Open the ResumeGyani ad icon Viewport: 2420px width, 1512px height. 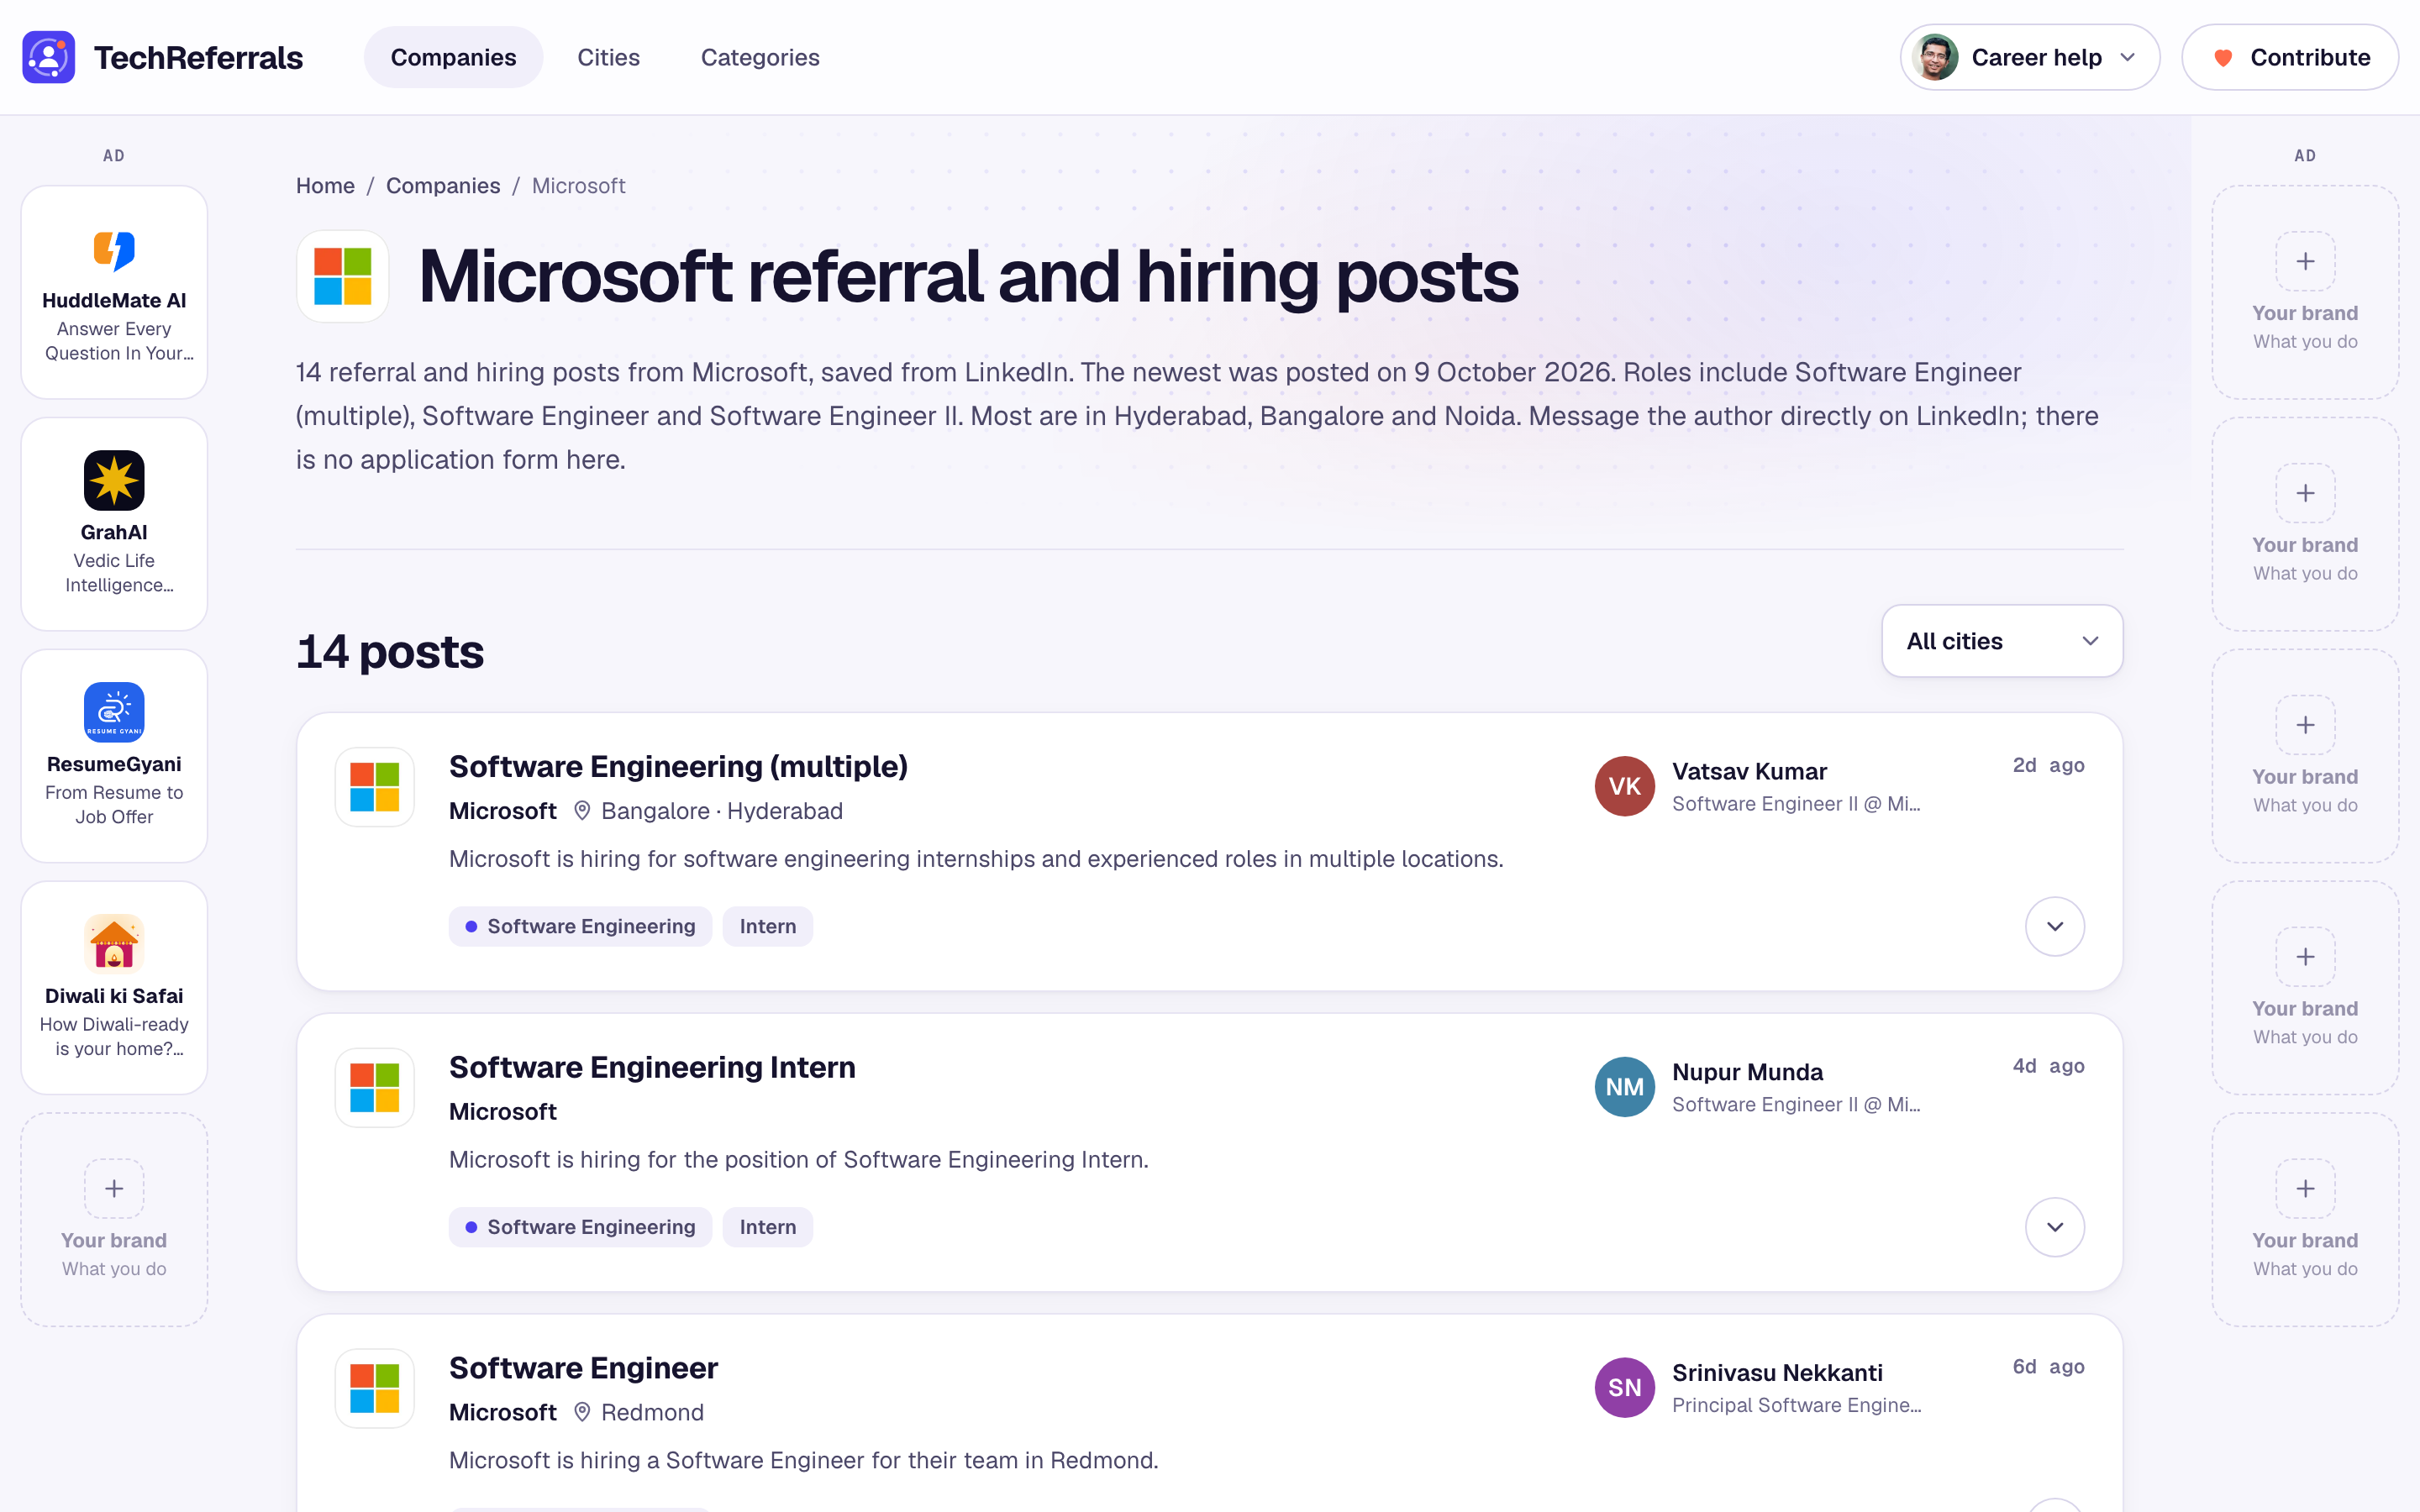pos(114,712)
